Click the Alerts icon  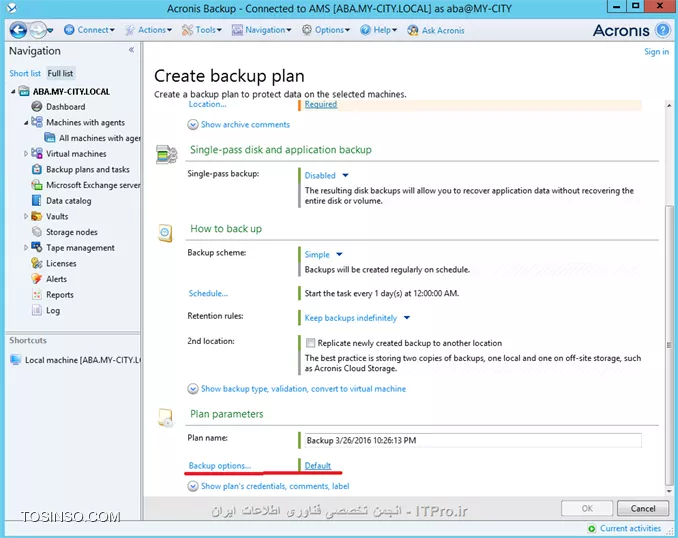[x=37, y=279]
